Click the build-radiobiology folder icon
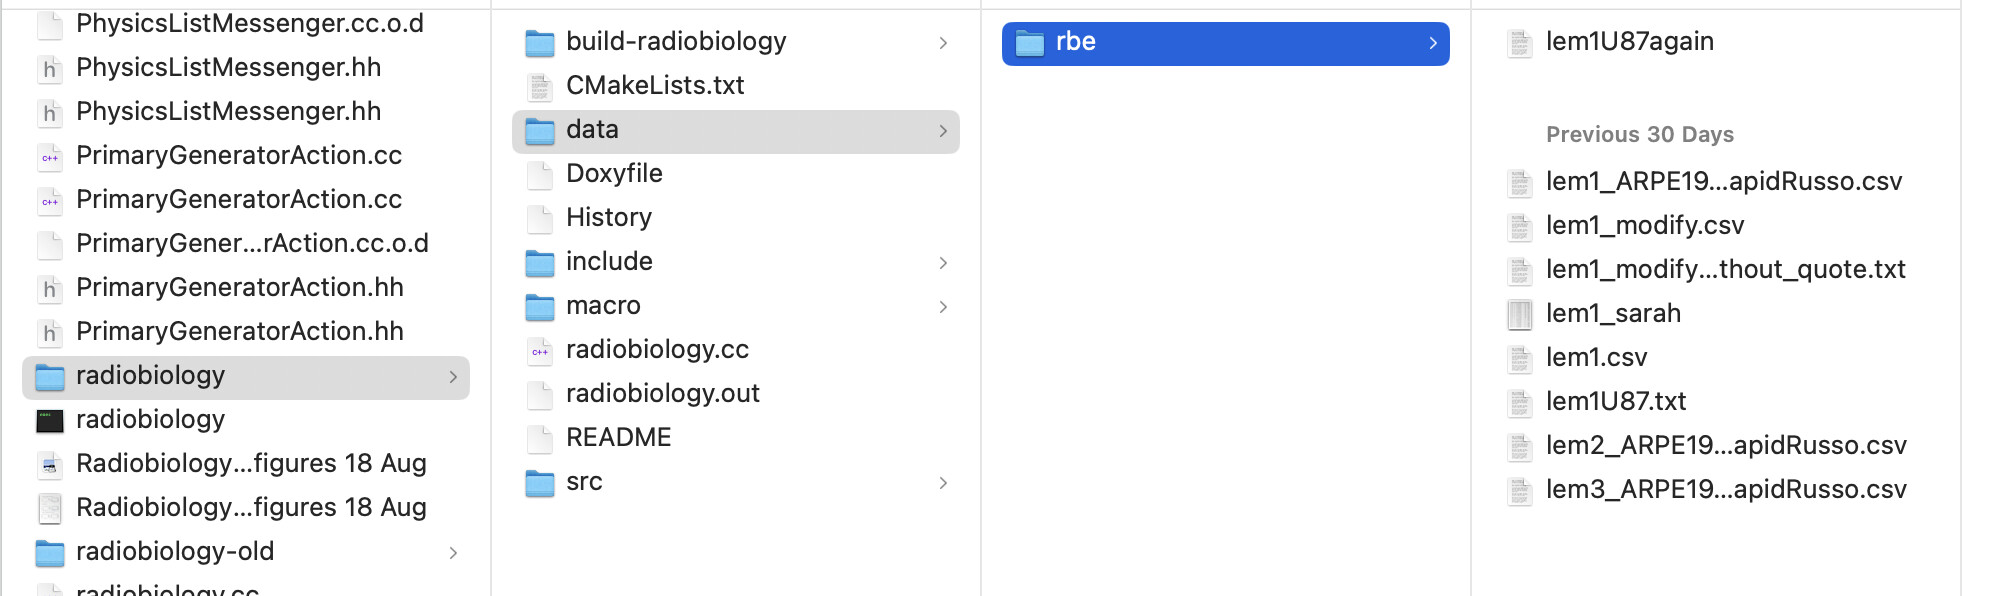This screenshot has height=596, width=2008. click(540, 43)
